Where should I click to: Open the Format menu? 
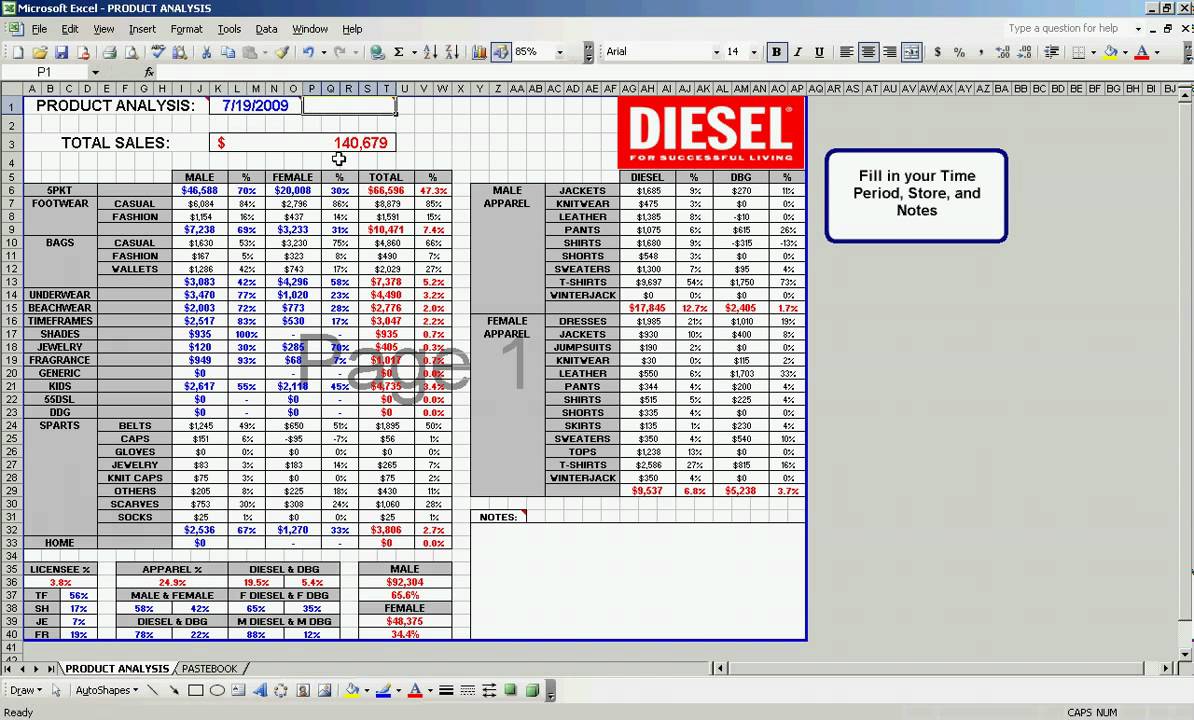point(186,29)
